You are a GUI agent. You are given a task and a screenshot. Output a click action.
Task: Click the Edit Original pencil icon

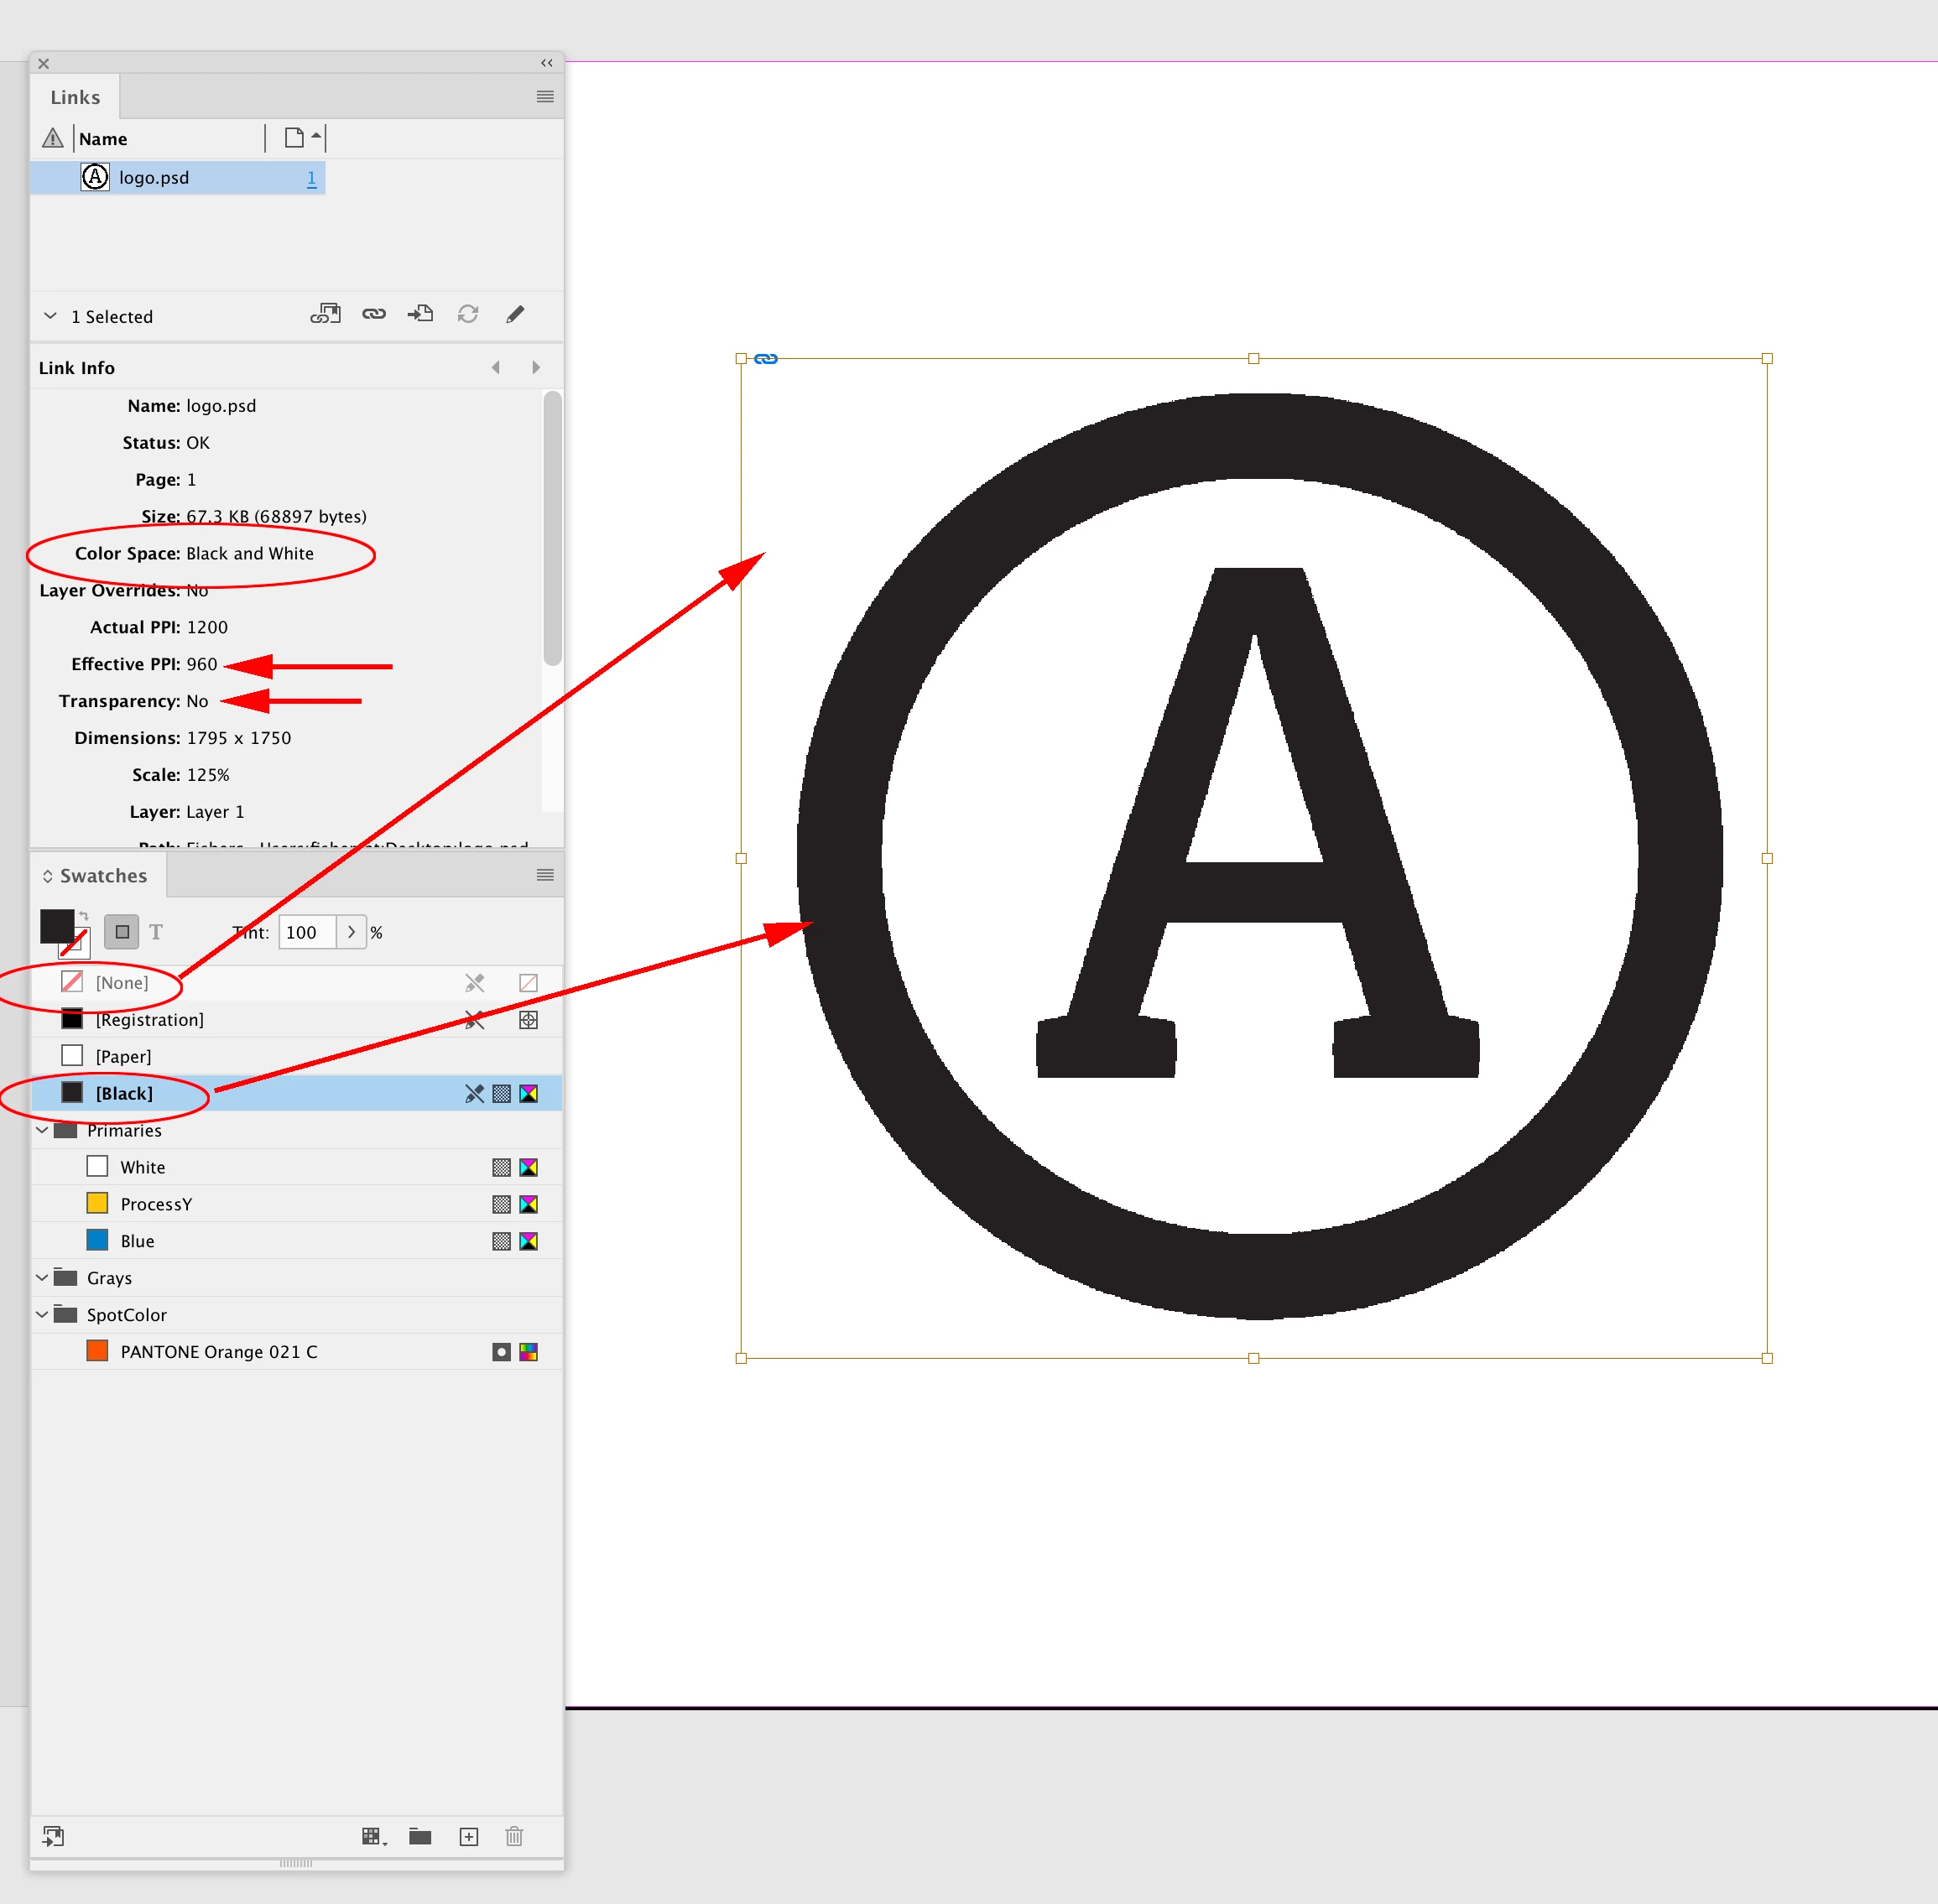coord(515,315)
